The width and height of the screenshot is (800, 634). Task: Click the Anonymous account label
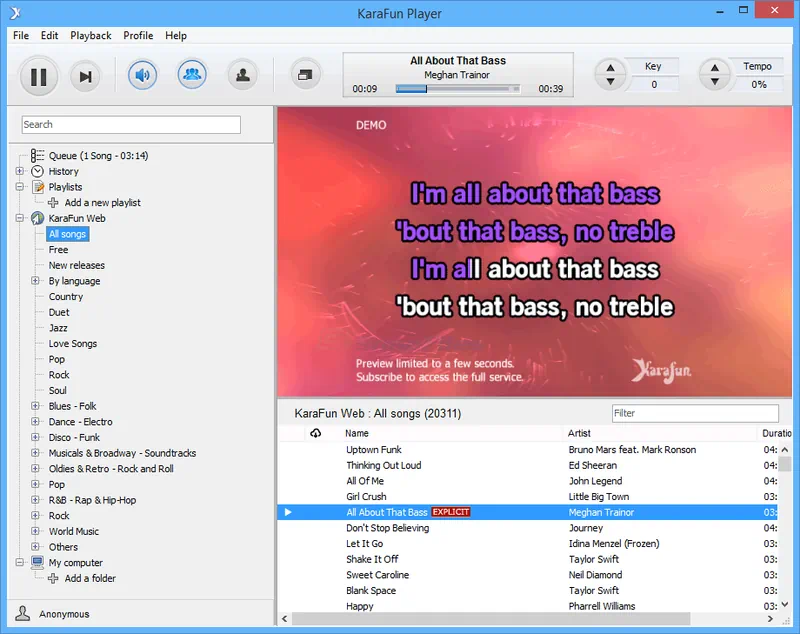click(64, 614)
